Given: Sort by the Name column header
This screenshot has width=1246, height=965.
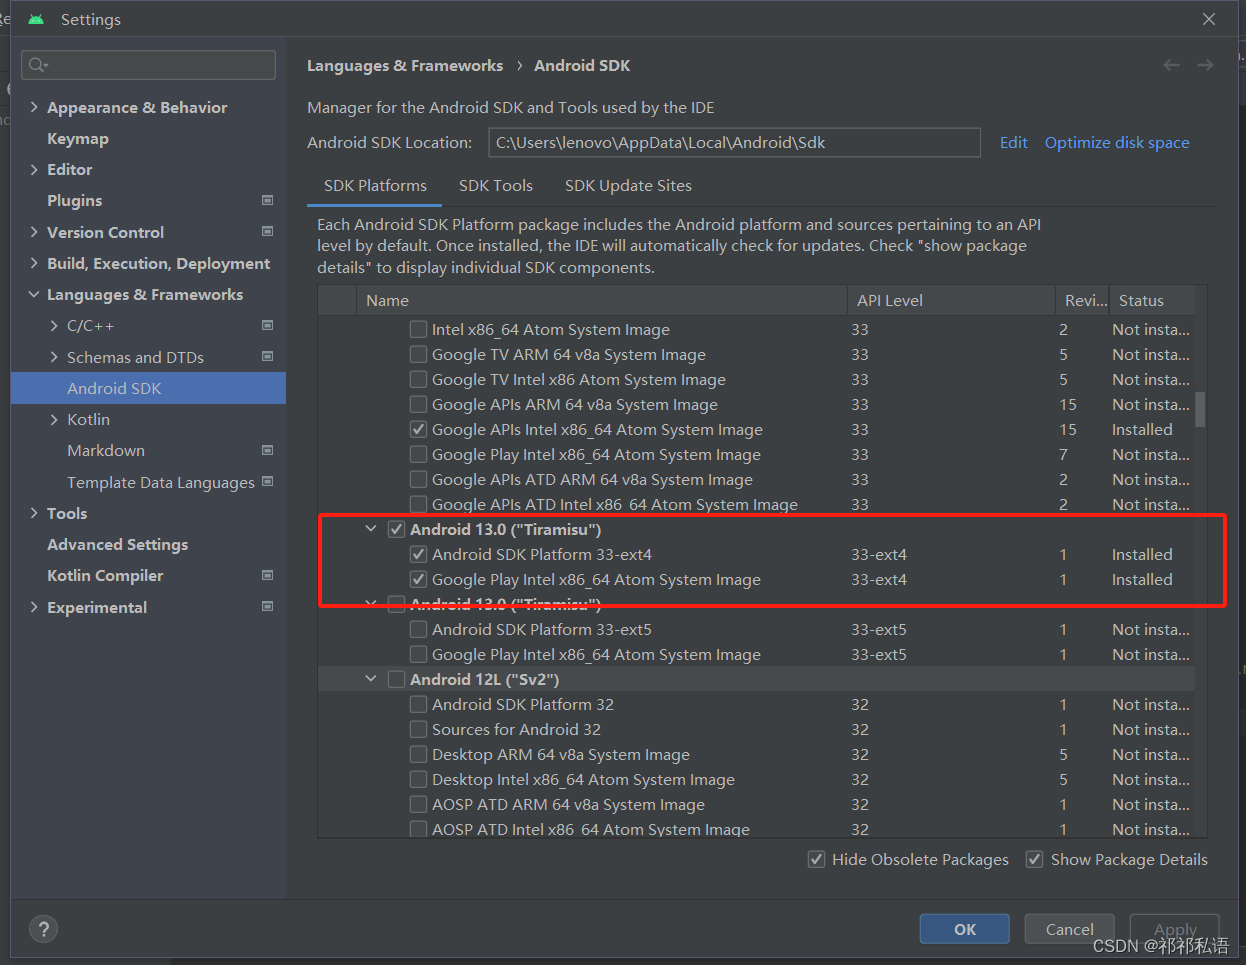Looking at the screenshot, I should point(602,300).
